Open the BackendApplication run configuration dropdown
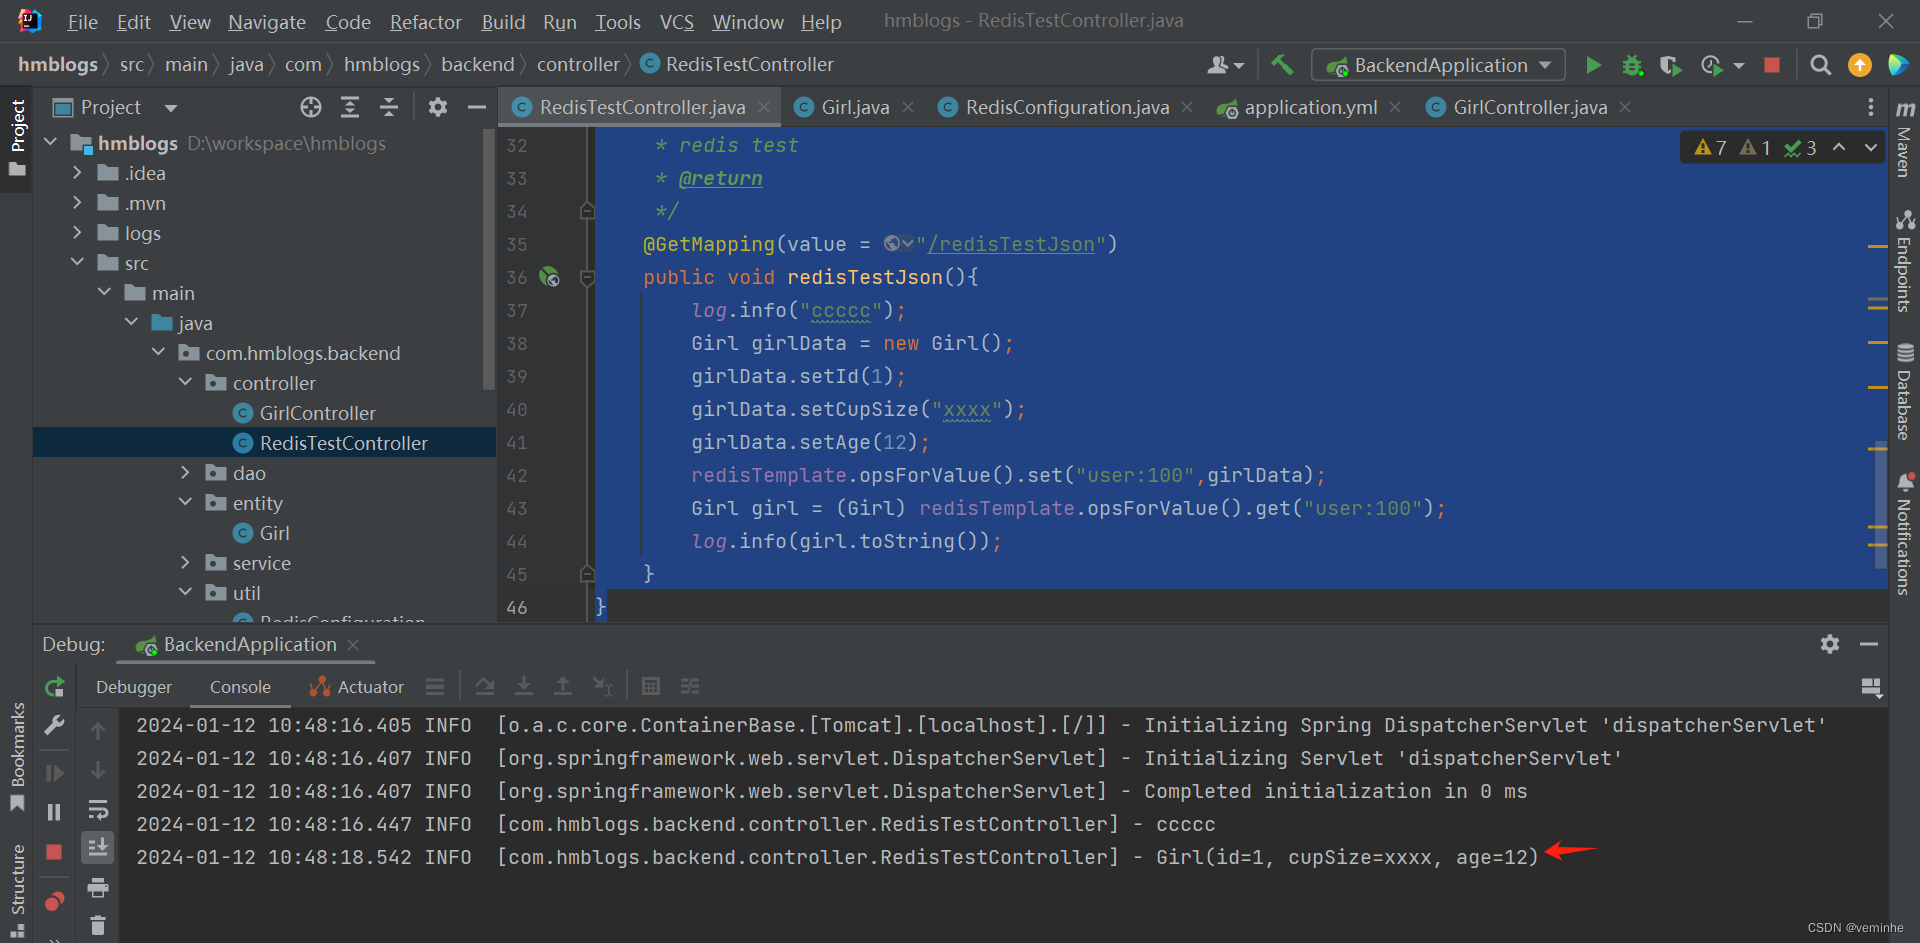Image resolution: width=1920 pixels, height=943 pixels. tap(1437, 65)
